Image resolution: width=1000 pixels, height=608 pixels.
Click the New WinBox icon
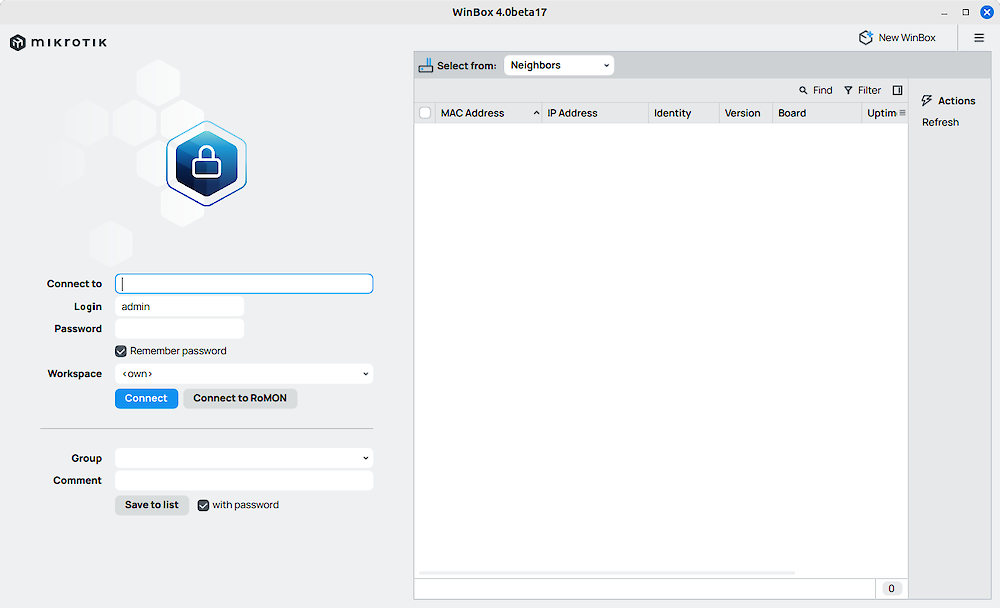pos(865,38)
